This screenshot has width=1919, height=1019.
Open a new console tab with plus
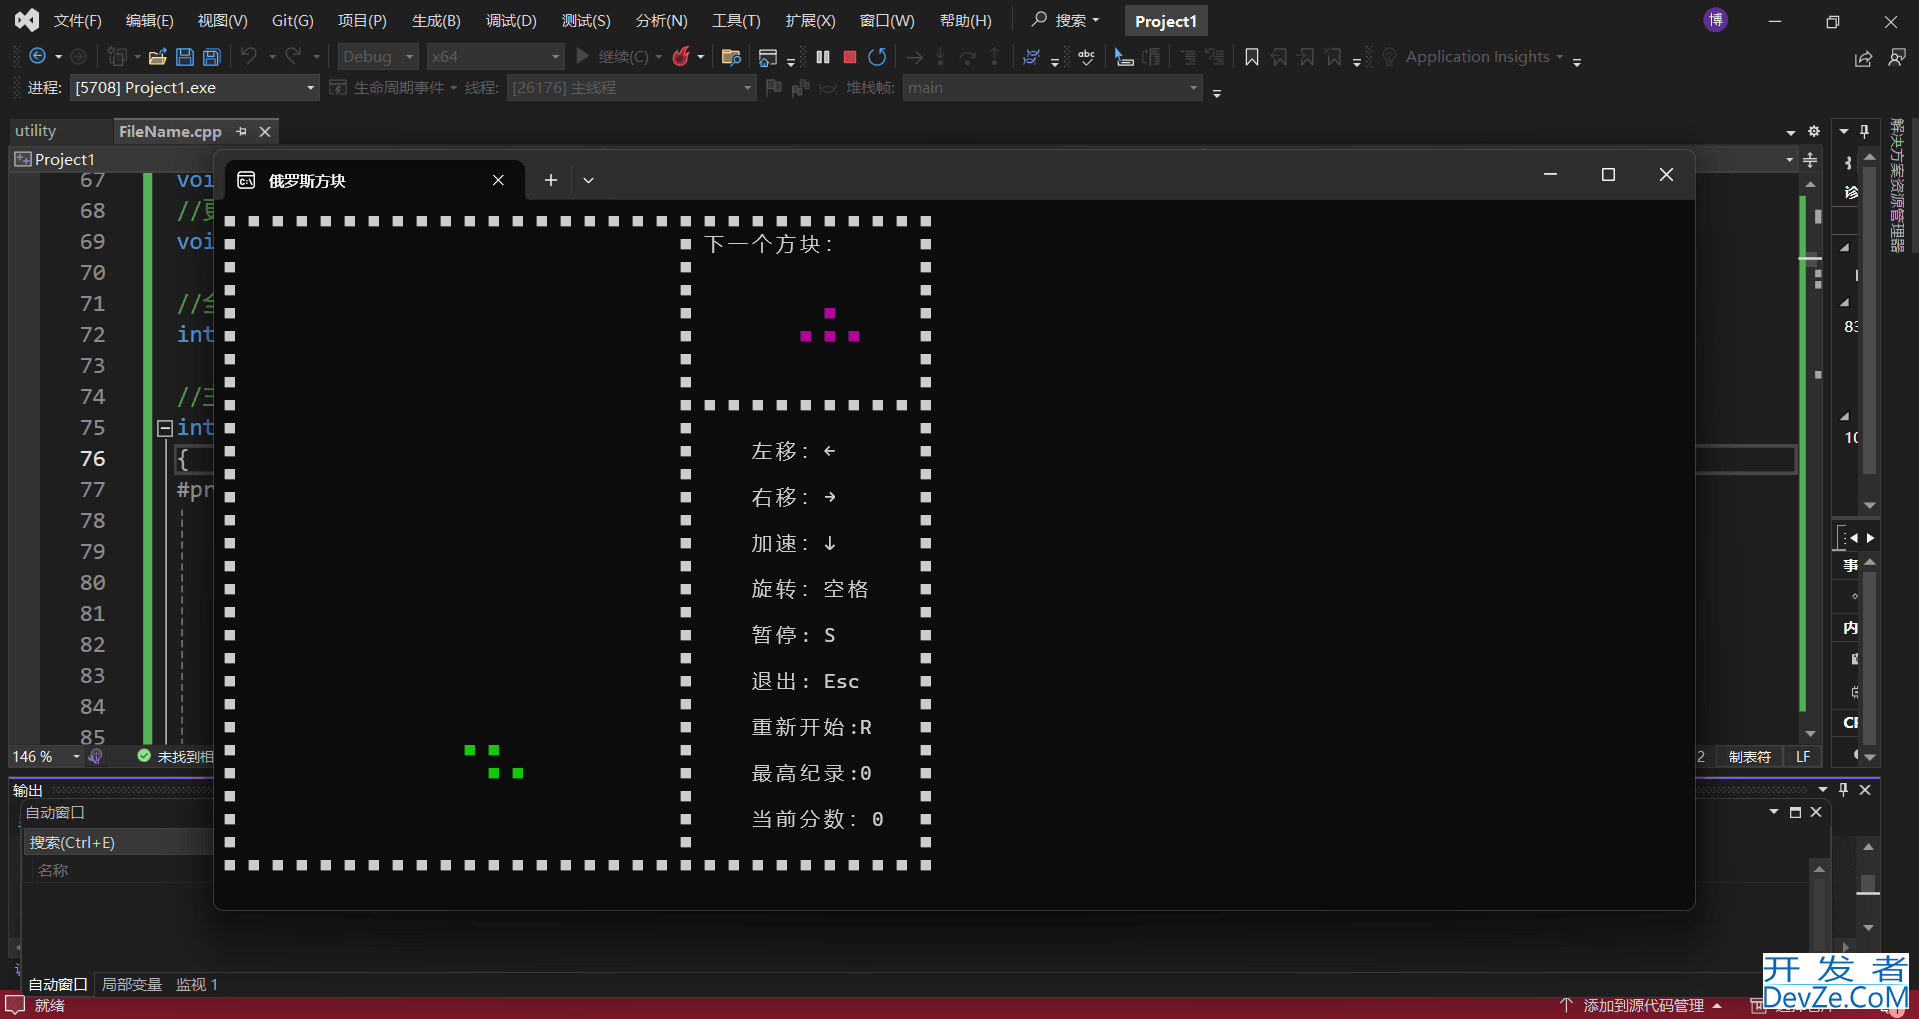(x=550, y=180)
